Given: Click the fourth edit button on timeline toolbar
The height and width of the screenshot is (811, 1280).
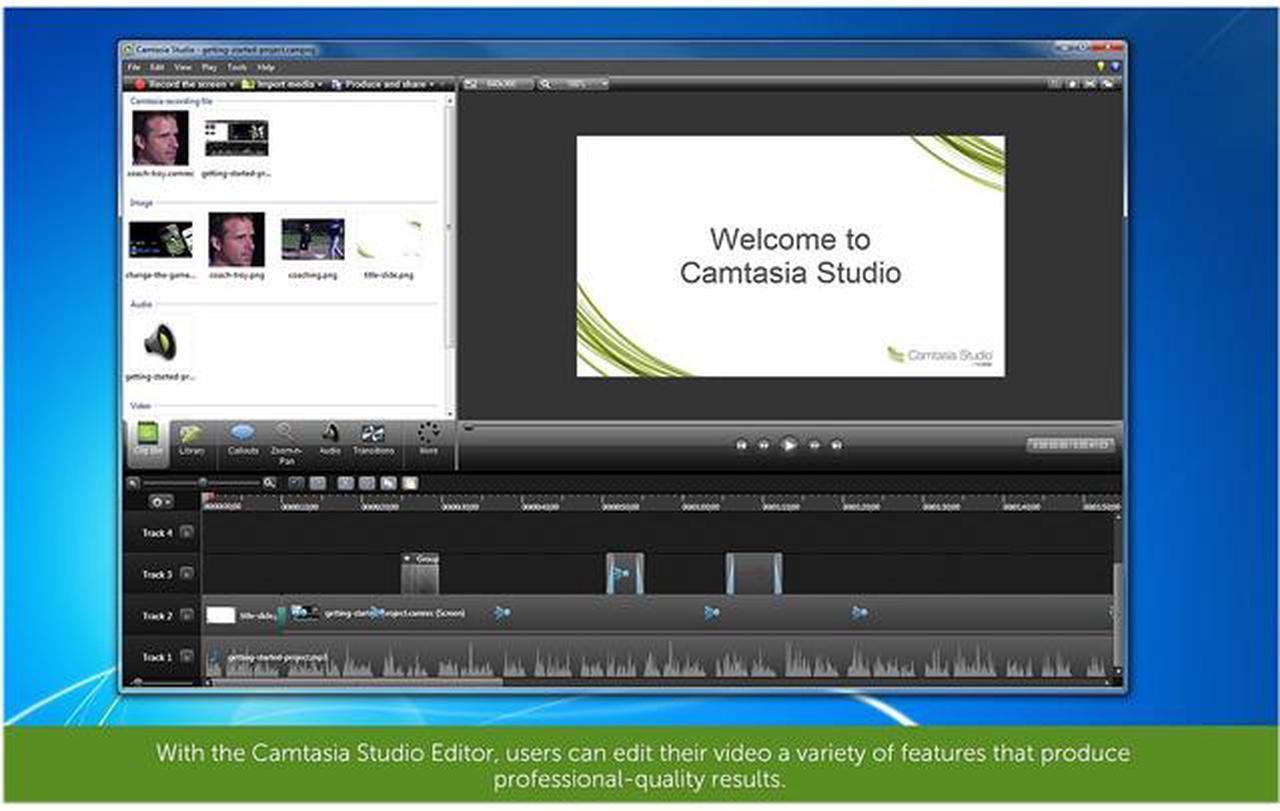Looking at the screenshot, I should pyautogui.click(x=367, y=483).
